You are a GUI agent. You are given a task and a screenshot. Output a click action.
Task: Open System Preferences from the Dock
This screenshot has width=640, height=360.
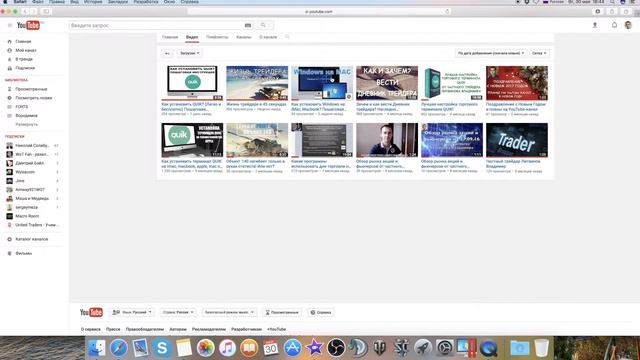point(444,348)
